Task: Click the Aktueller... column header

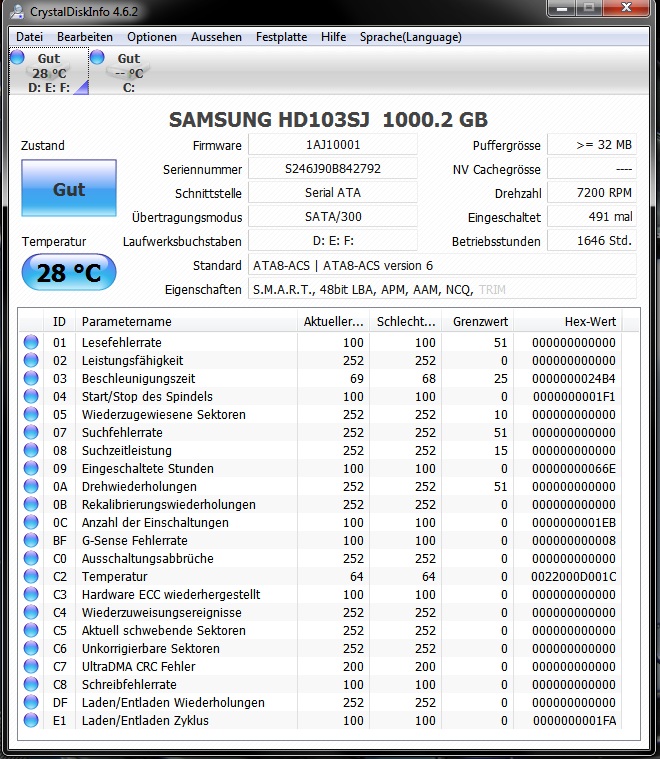Action: click(x=333, y=321)
